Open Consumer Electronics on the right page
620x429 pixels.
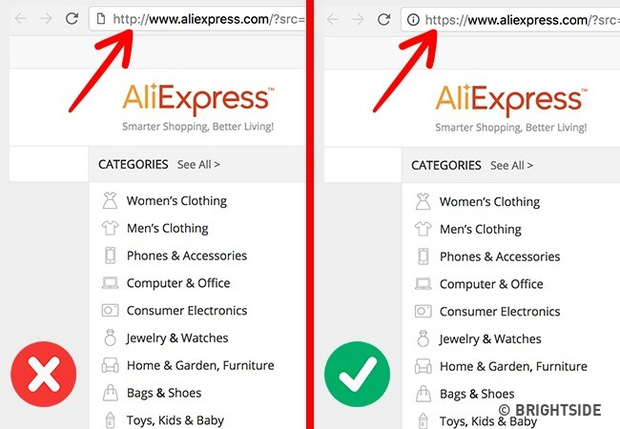(x=500, y=312)
